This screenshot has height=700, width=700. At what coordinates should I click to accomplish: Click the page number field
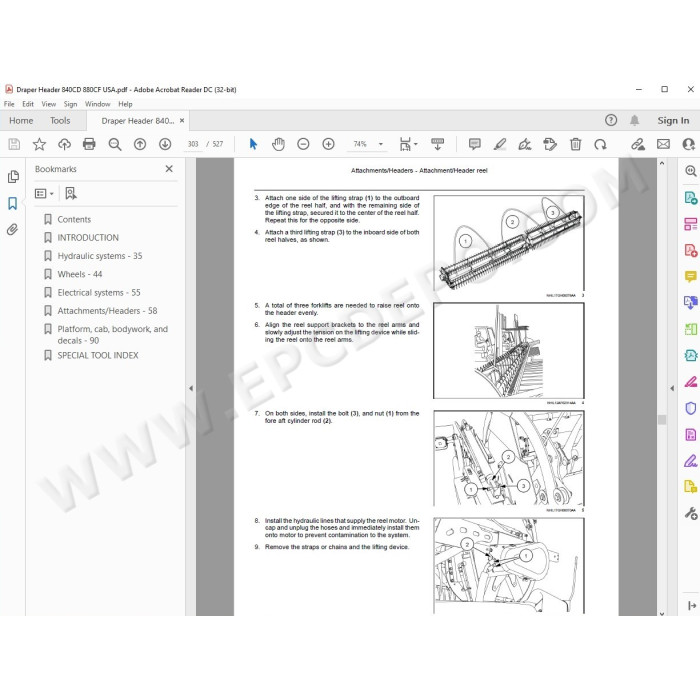coord(193,144)
